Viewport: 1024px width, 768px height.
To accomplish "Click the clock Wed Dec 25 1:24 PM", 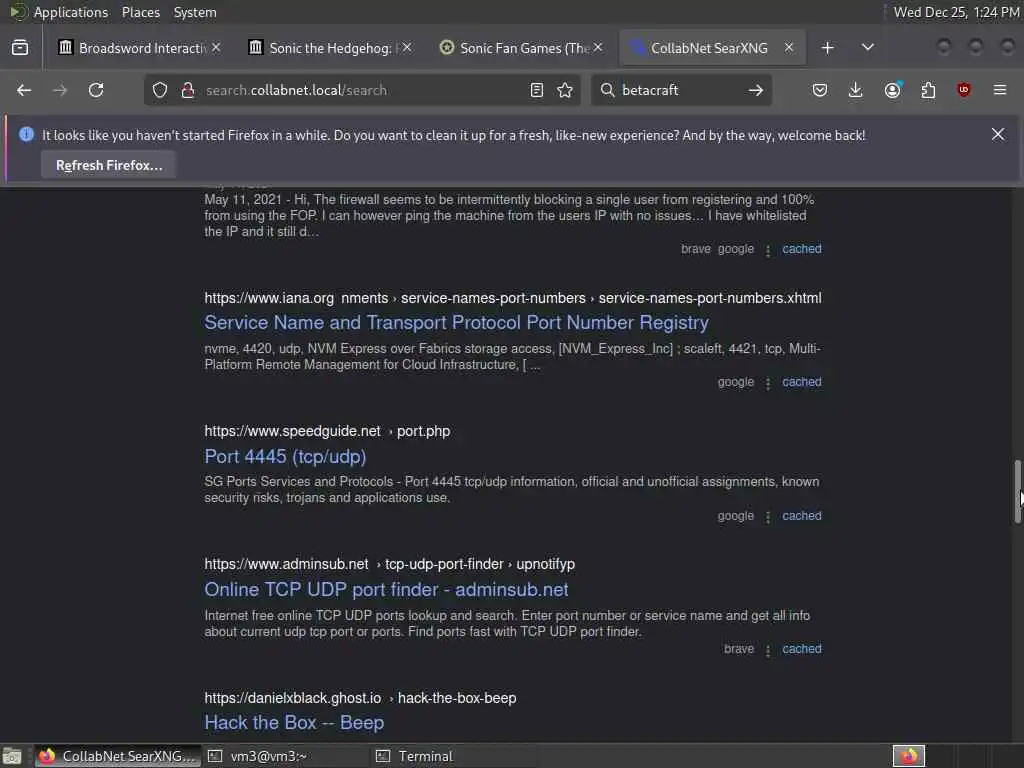I will coord(956,12).
